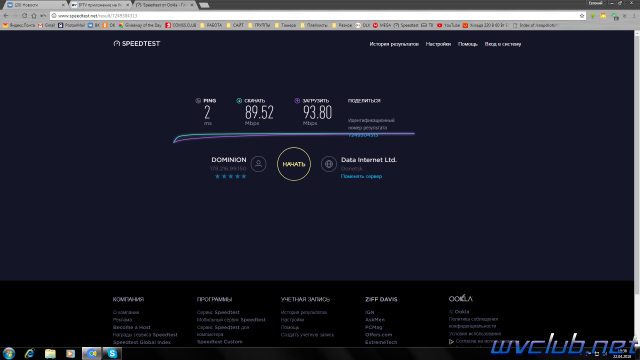Open the Speedtest Global Index footer link

pos(142,342)
